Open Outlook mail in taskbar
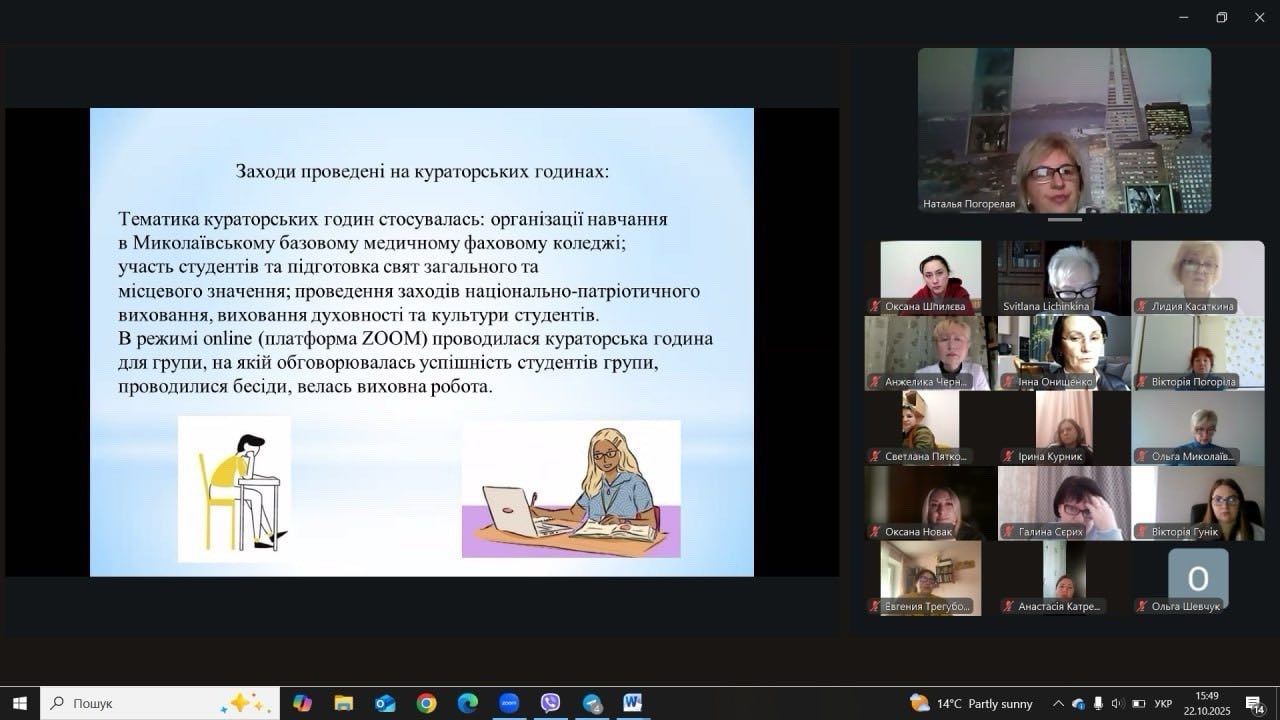Viewport: 1280px width, 720px height. 385,703
